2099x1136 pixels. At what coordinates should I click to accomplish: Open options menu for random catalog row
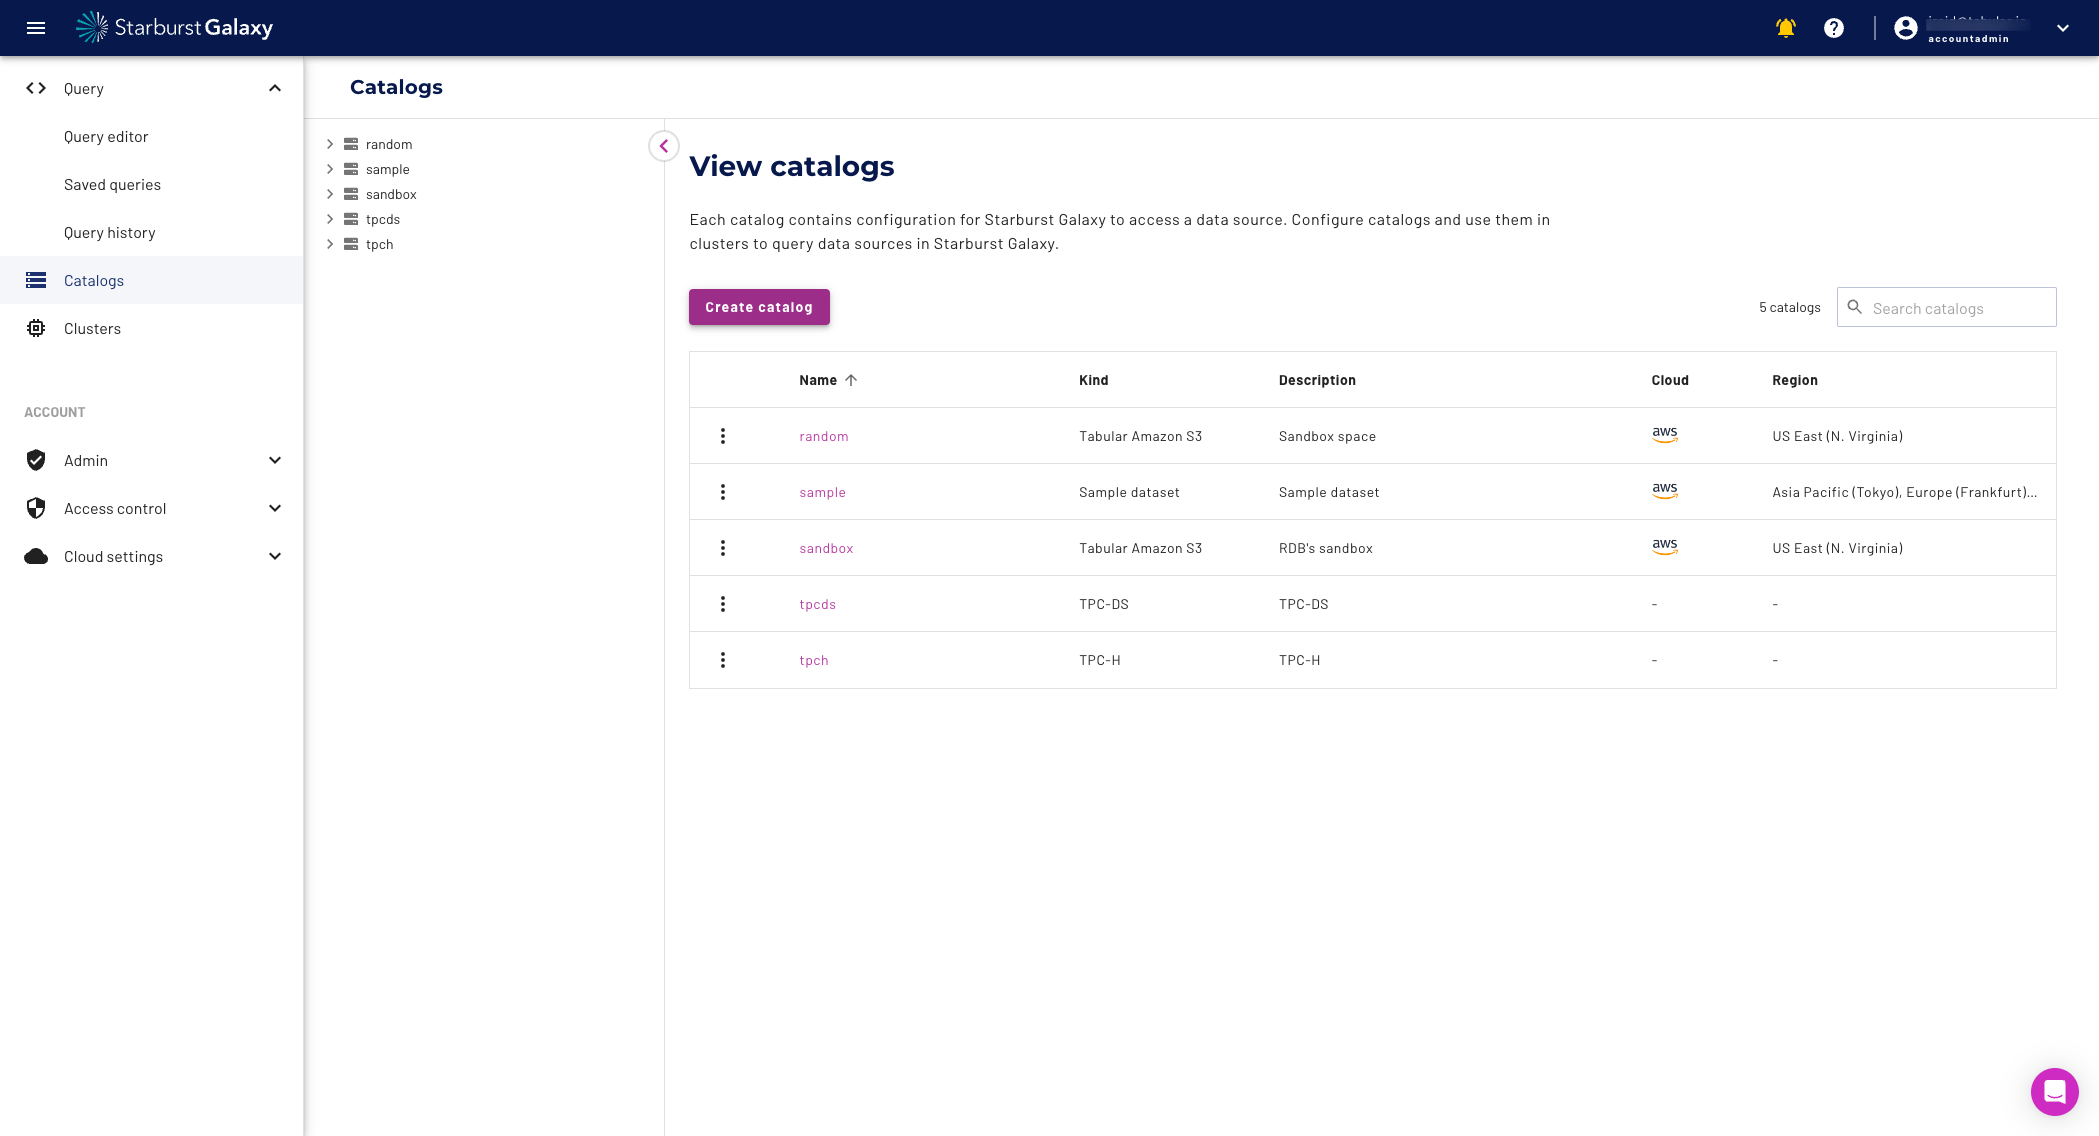[x=723, y=436]
